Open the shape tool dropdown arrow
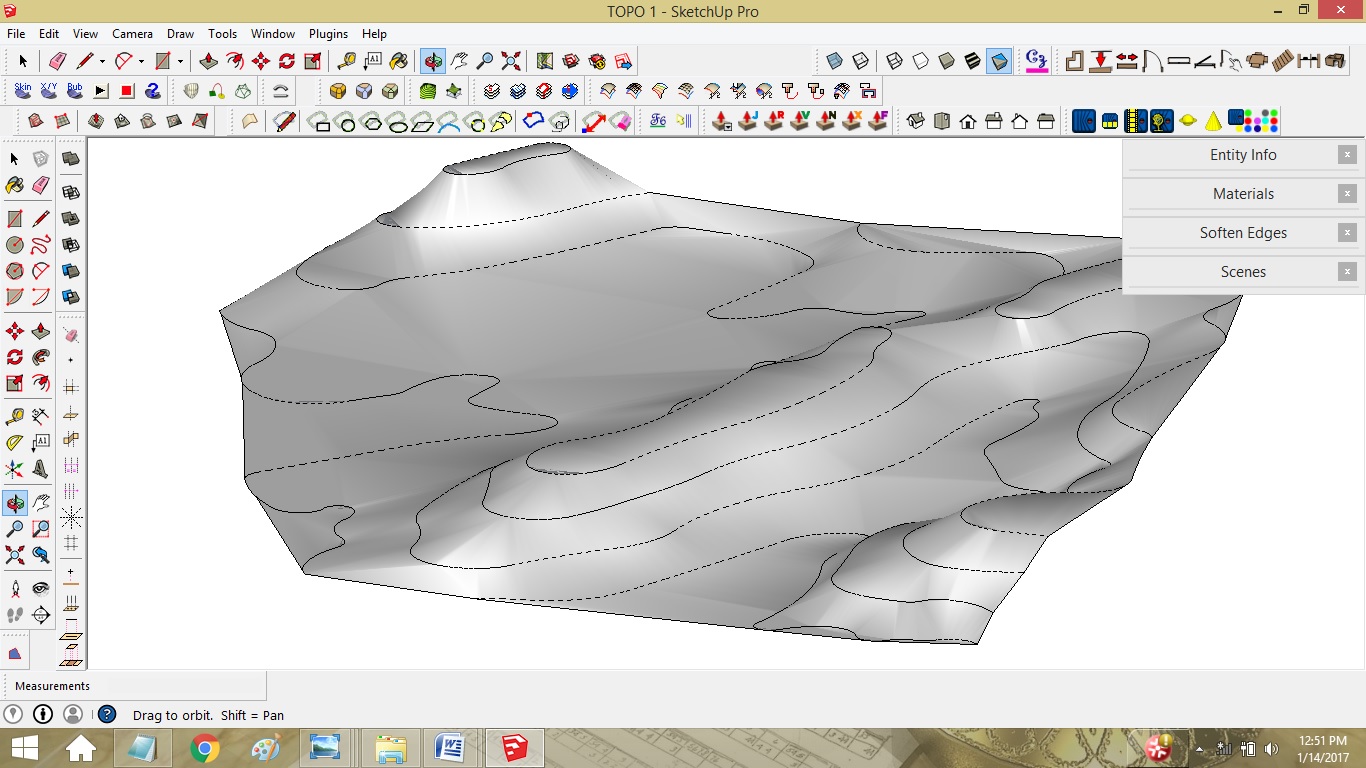 click(x=180, y=61)
